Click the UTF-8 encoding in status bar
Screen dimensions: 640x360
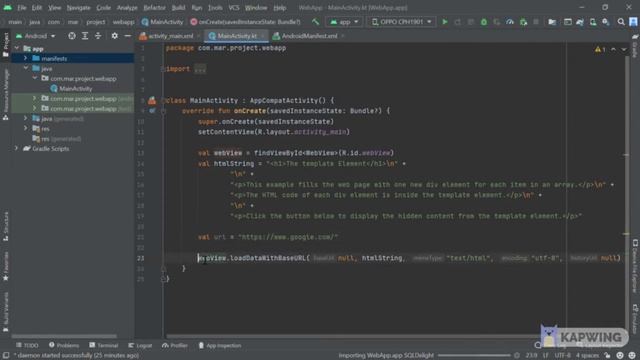[562, 356]
